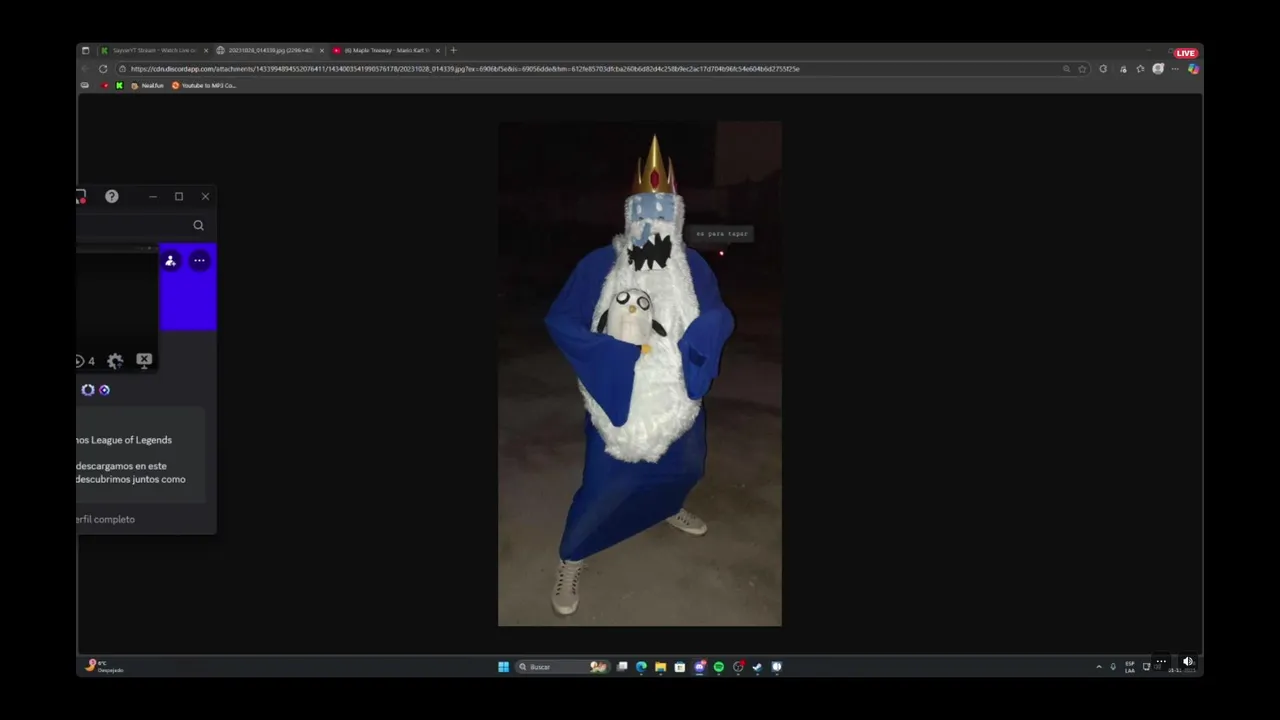Open File Explorer from taskbar

point(660,667)
